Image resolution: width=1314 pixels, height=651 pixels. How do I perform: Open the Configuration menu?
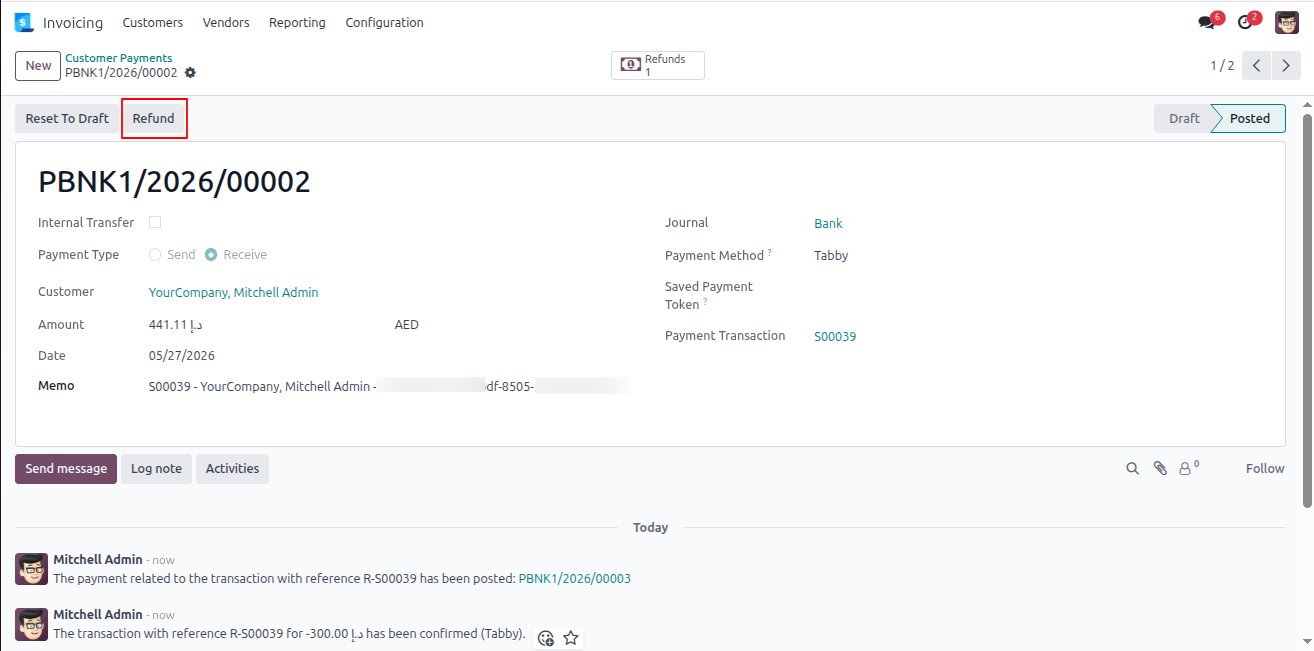coord(384,22)
